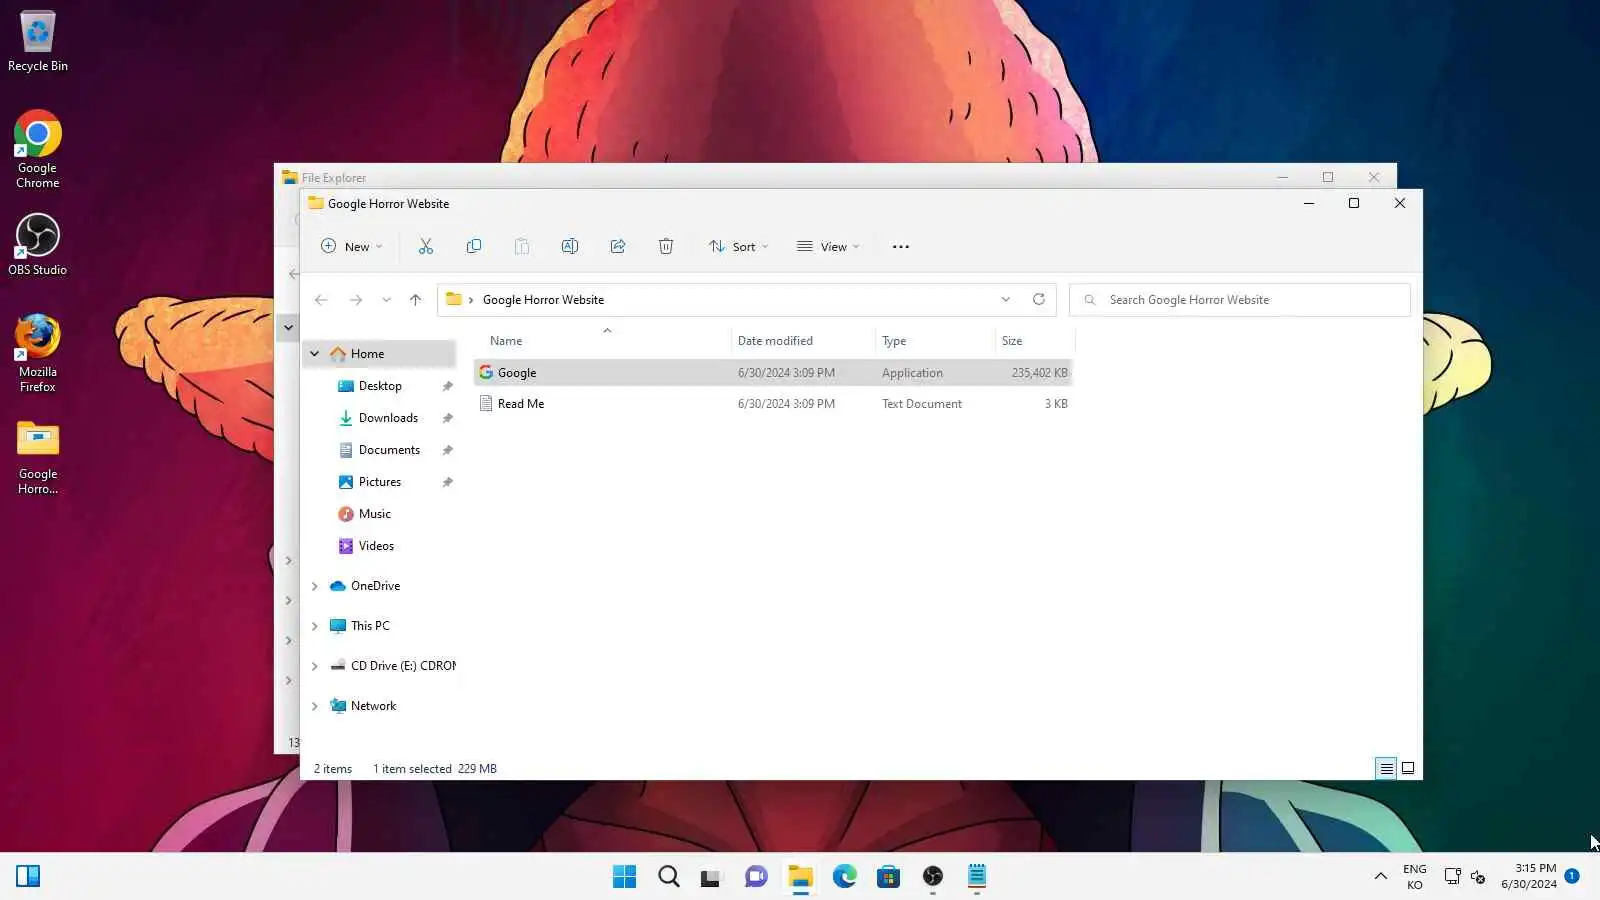
Task: Open Microsoft Edge from the taskbar
Action: [x=845, y=877]
